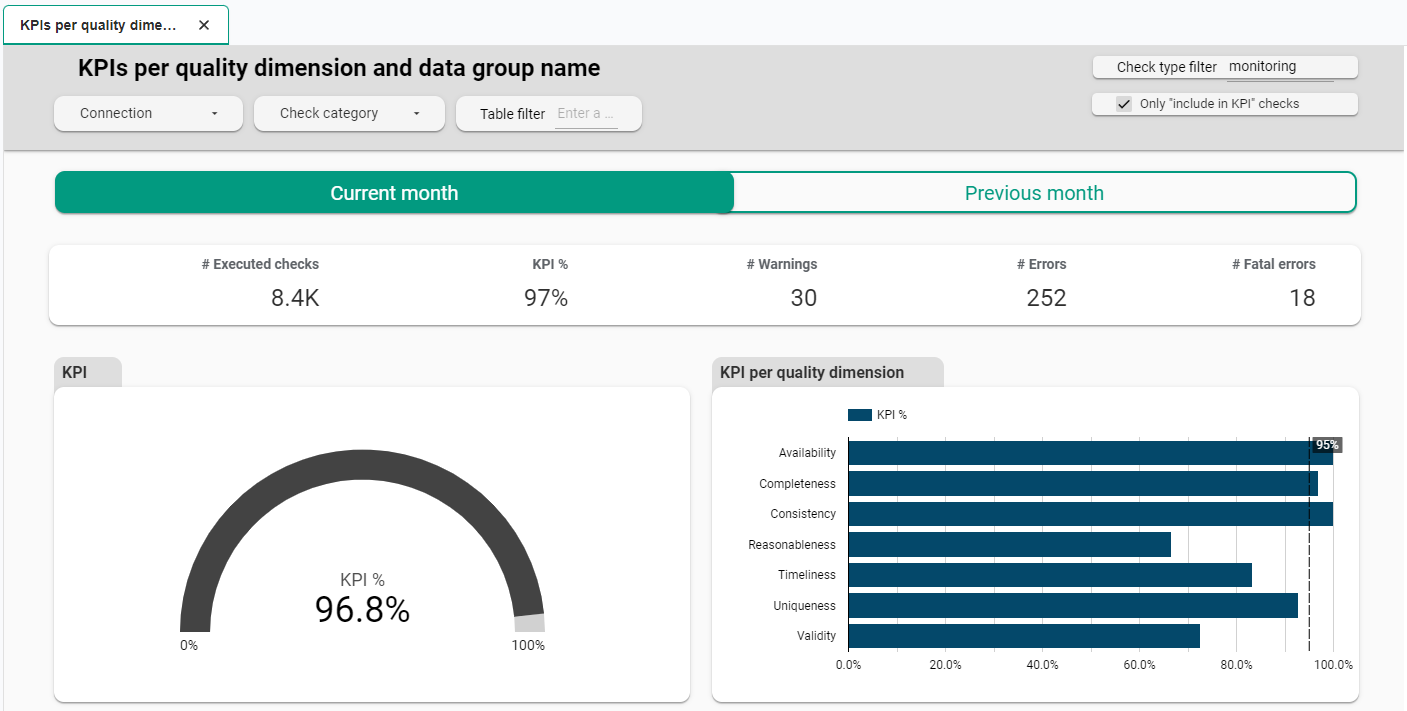
Task: Open the Check category dropdown
Action: [x=348, y=113]
